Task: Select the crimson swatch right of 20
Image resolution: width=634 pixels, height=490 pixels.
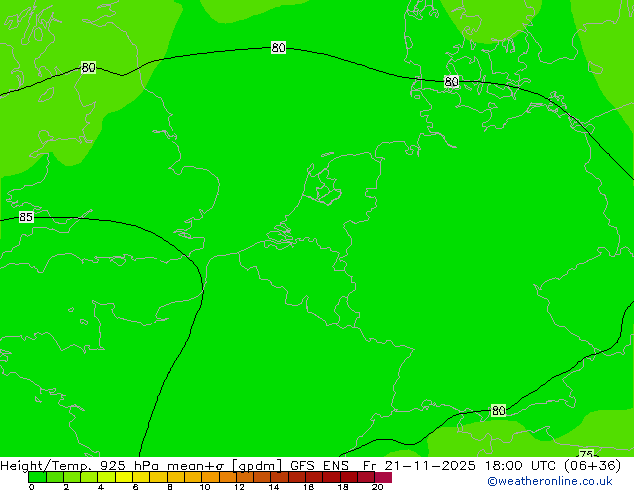Action: 383,477
